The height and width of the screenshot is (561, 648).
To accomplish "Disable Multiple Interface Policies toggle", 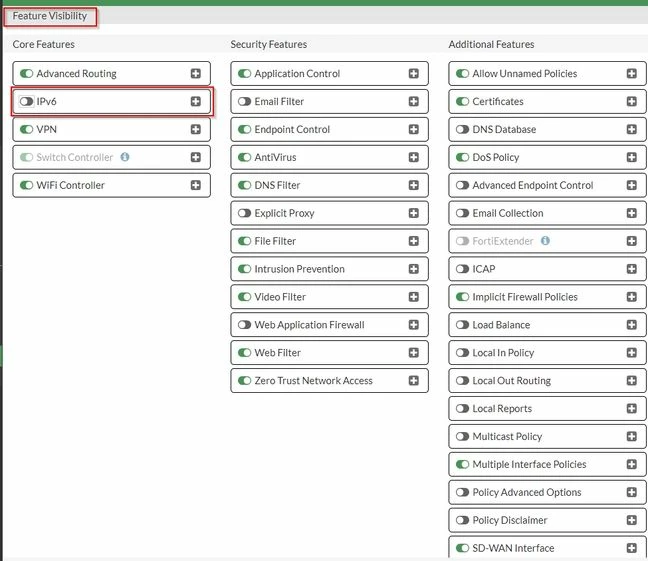I will 462,464.
